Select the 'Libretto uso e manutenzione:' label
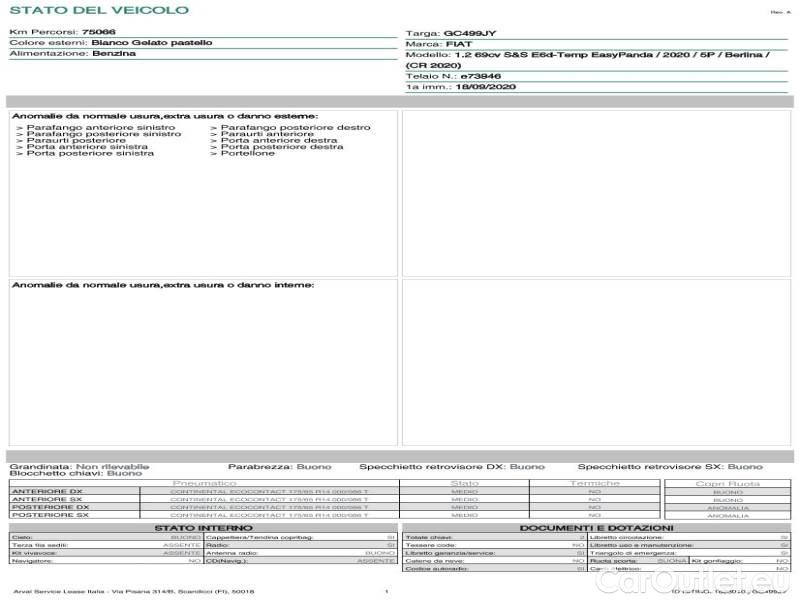Screen dimensions: 800x600 click(x=641, y=545)
